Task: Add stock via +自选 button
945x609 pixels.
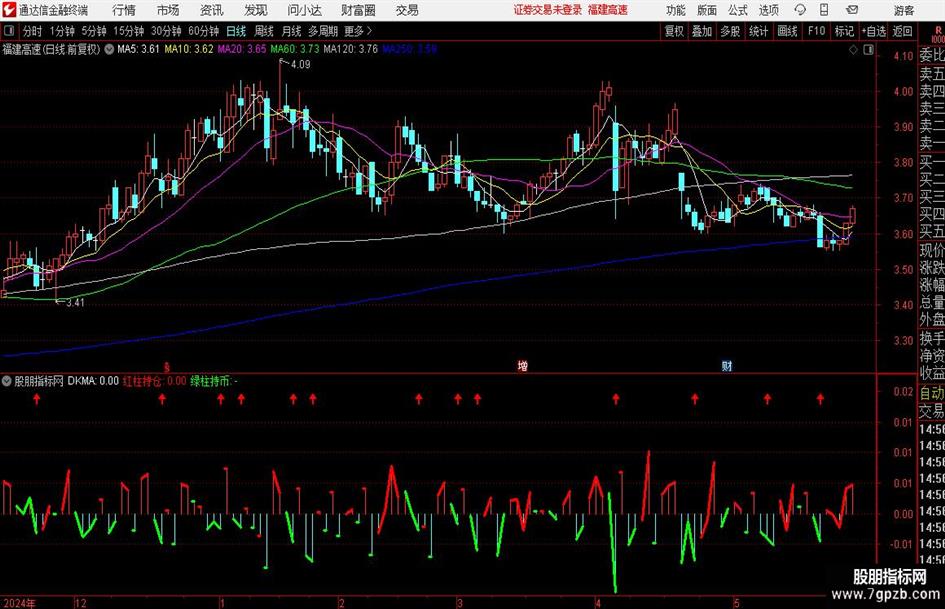Action: [873, 31]
